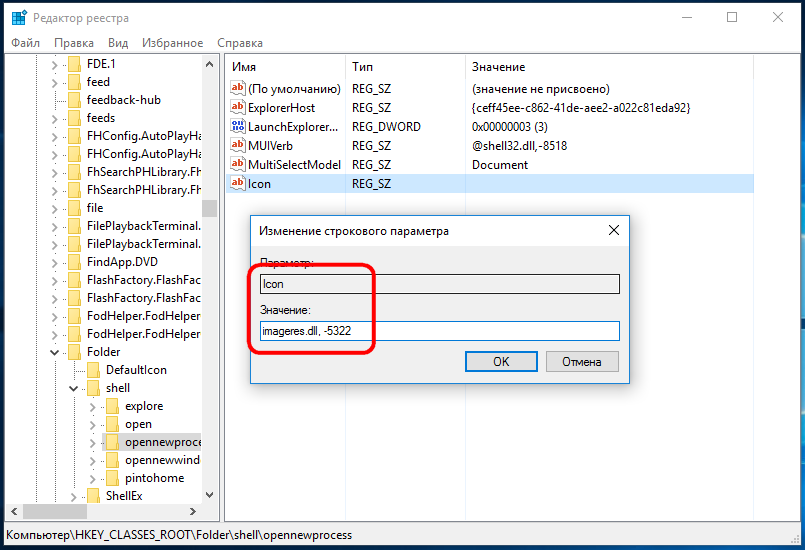Open the Файл menu
The height and width of the screenshot is (550, 805).
[x=25, y=43]
